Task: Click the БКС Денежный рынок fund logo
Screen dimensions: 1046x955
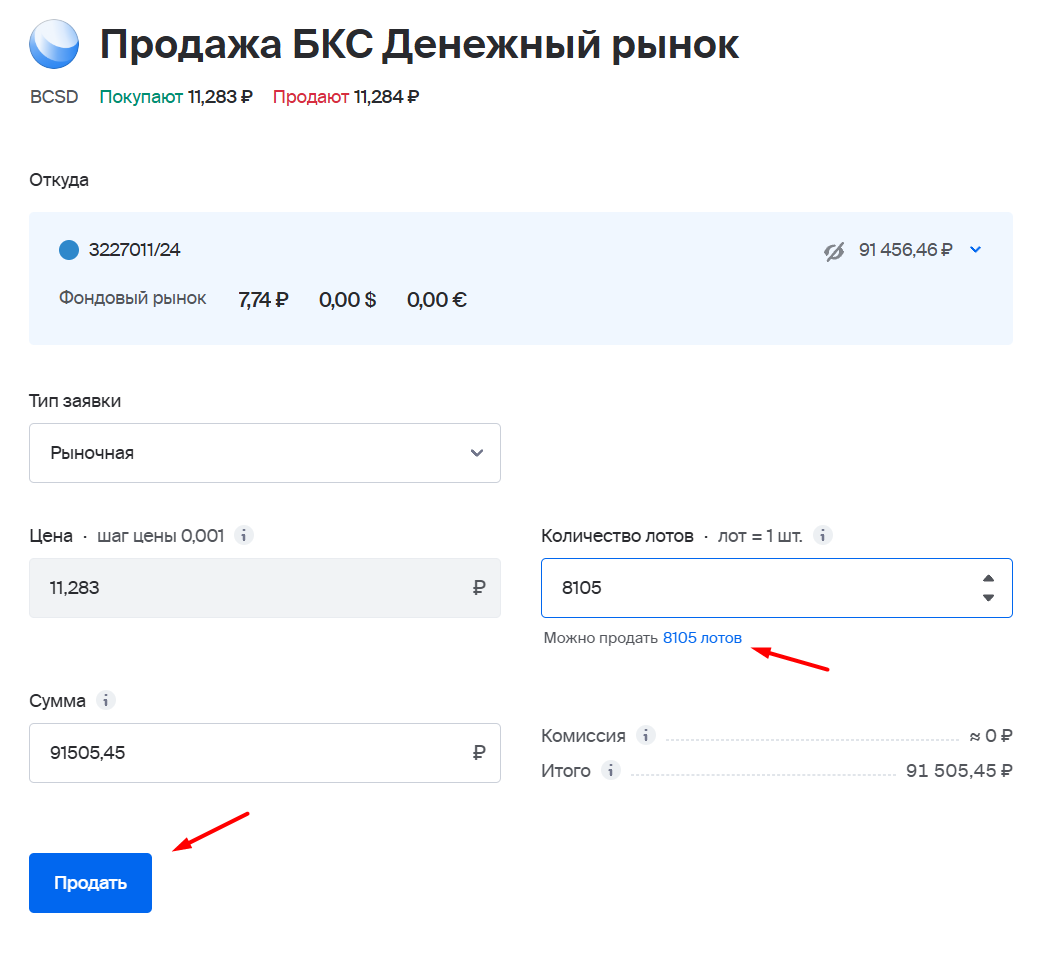Action: tap(54, 44)
